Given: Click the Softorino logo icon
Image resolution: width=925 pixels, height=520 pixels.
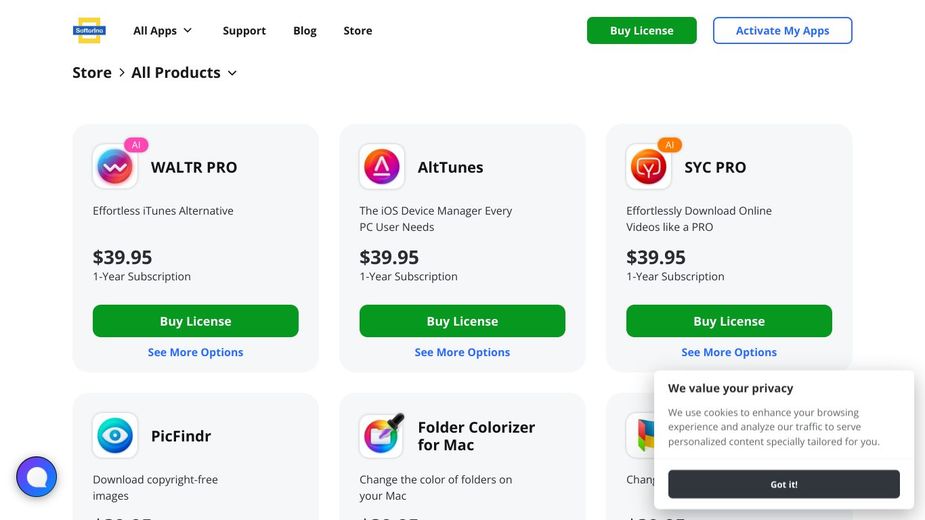Looking at the screenshot, I should click(x=89, y=30).
